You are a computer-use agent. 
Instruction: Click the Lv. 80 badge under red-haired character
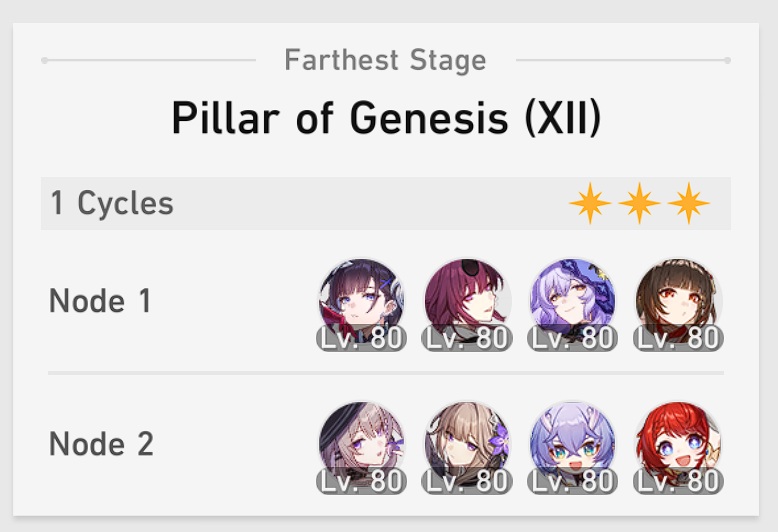click(678, 481)
